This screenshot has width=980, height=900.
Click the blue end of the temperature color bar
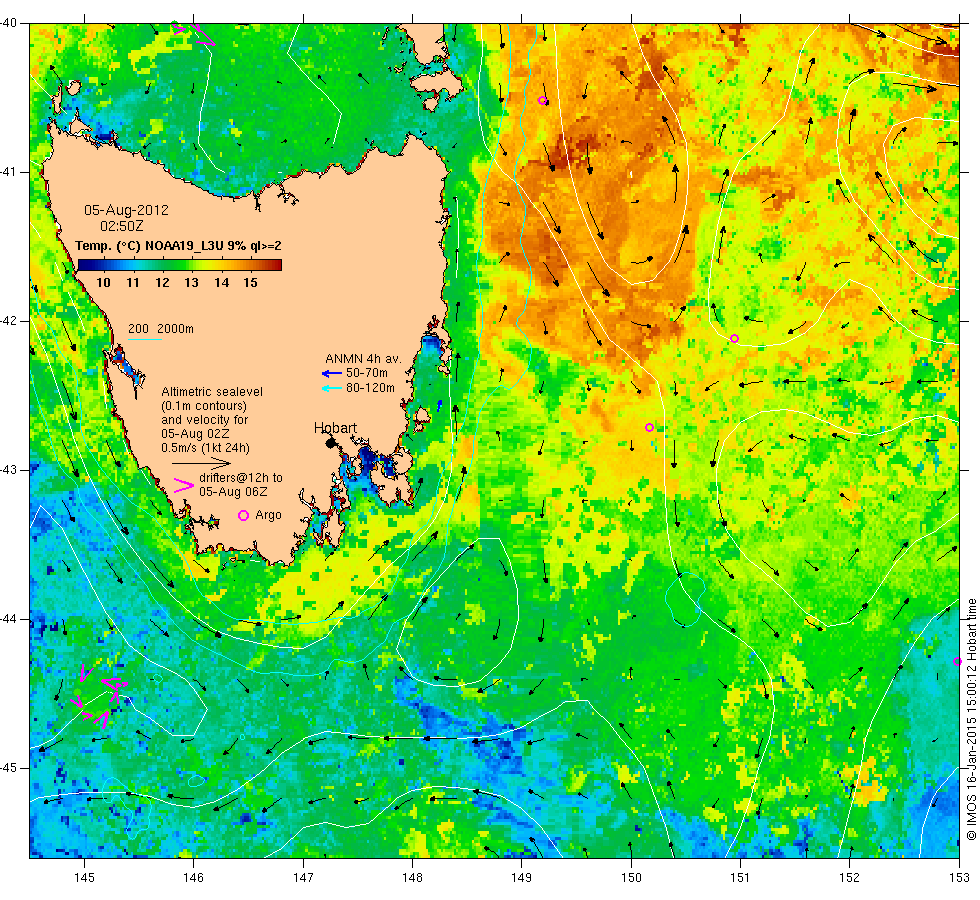tap(84, 265)
